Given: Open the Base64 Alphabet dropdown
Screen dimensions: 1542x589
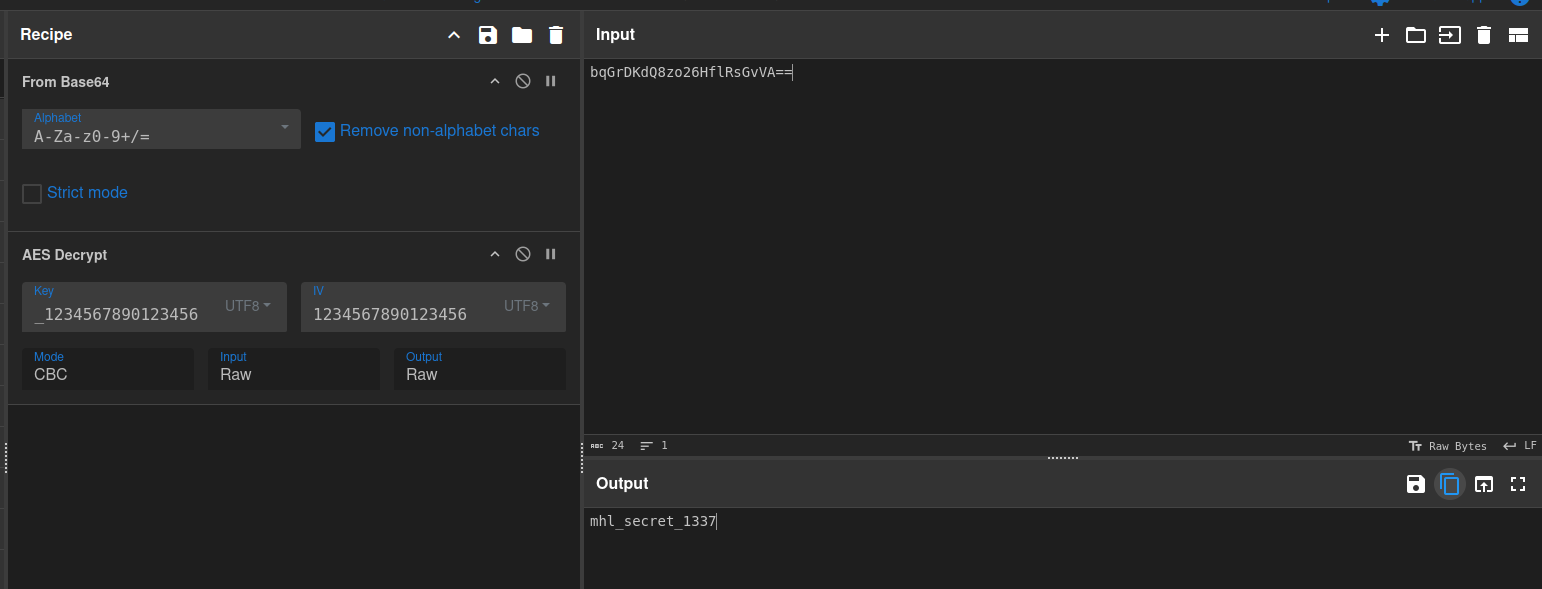Looking at the screenshot, I should coord(161,128).
